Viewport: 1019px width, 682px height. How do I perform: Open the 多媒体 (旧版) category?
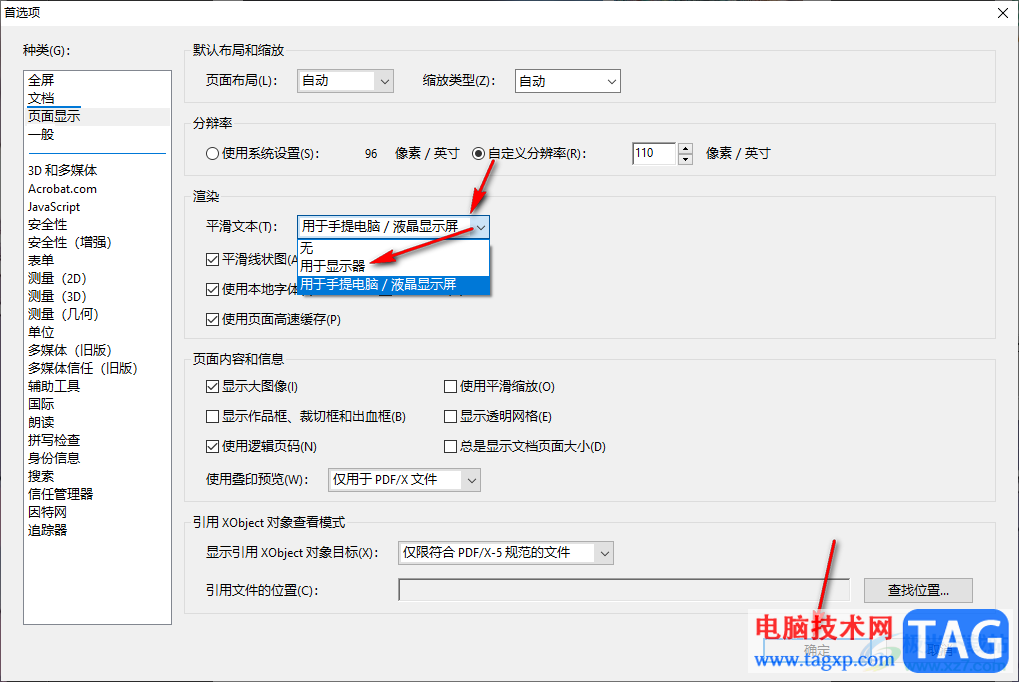point(70,350)
